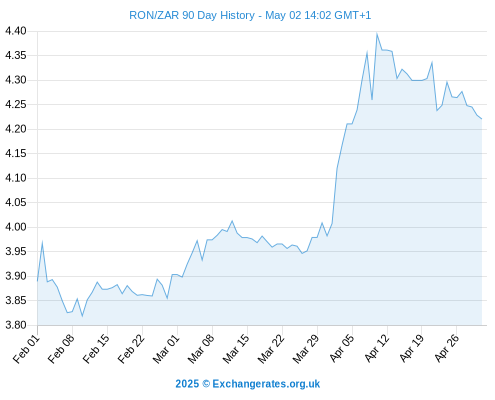Click the highest peak of the rate line

(x=377, y=34)
